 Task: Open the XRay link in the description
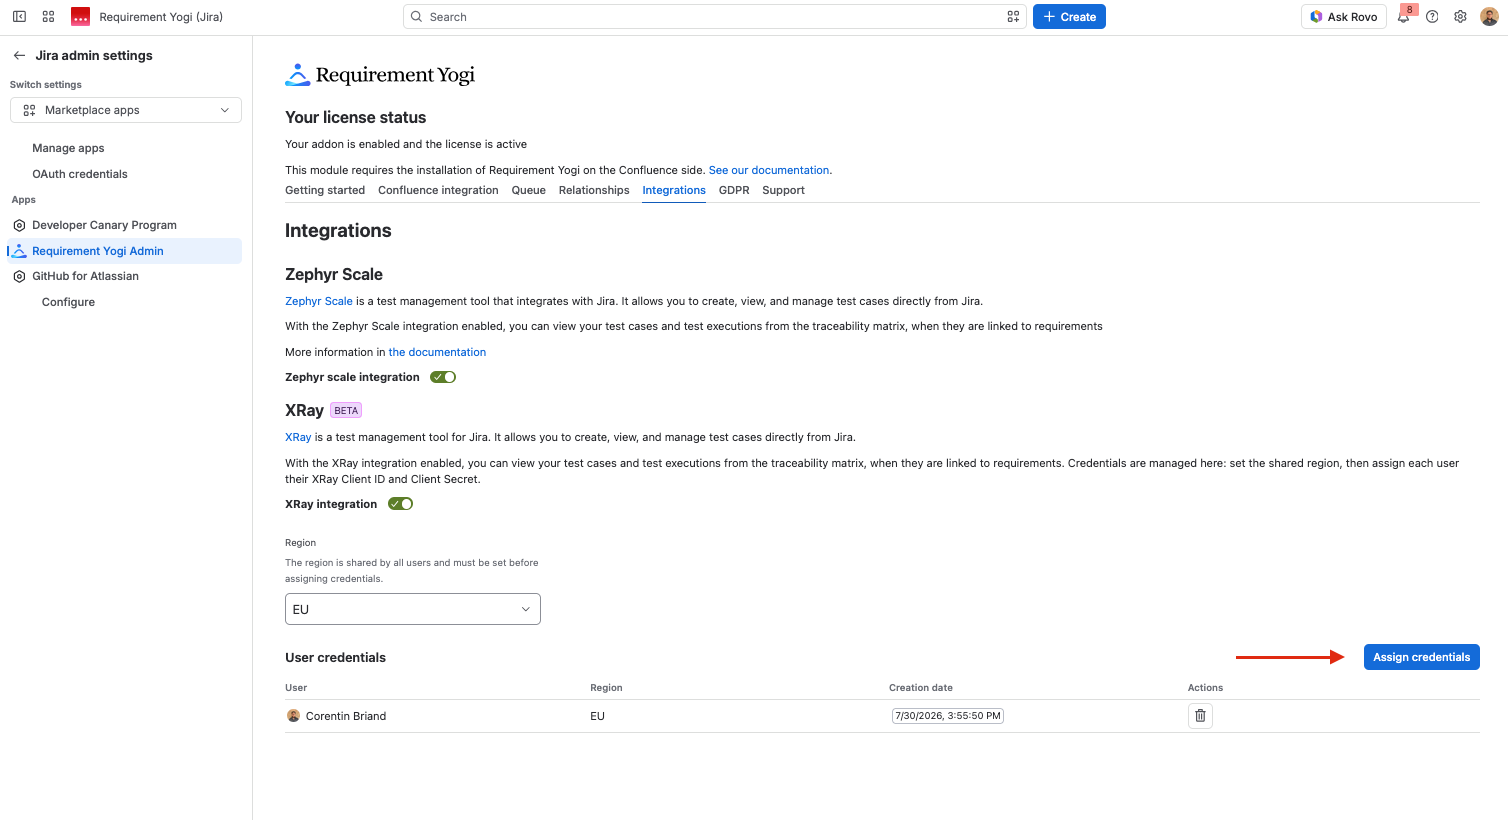click(x=298, y=437)
